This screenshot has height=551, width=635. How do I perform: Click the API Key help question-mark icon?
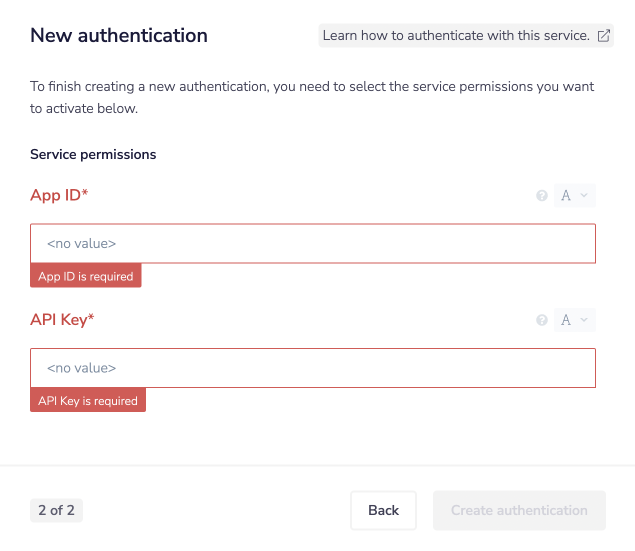click(542, 321)
